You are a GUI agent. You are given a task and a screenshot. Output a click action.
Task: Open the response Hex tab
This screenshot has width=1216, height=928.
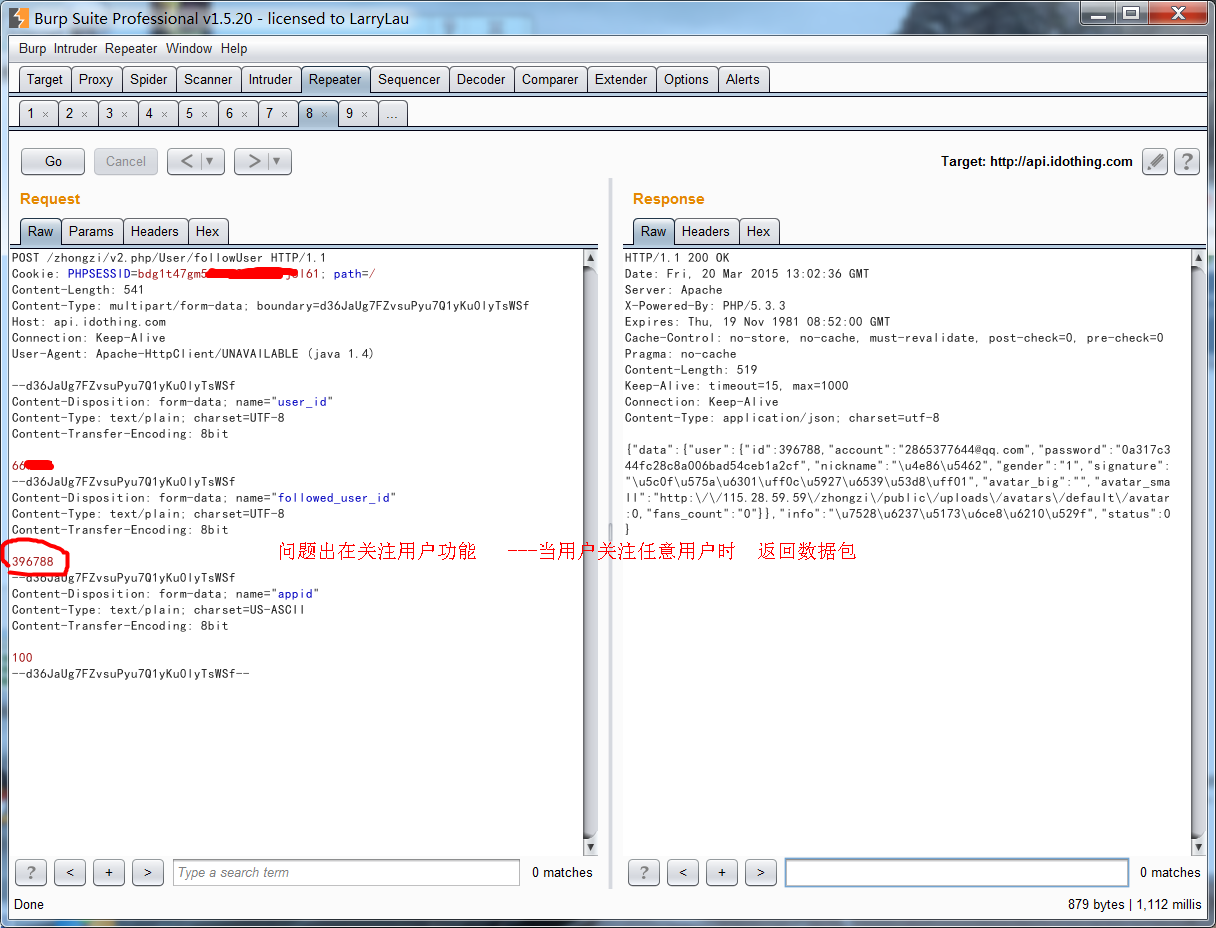[759, 231]
